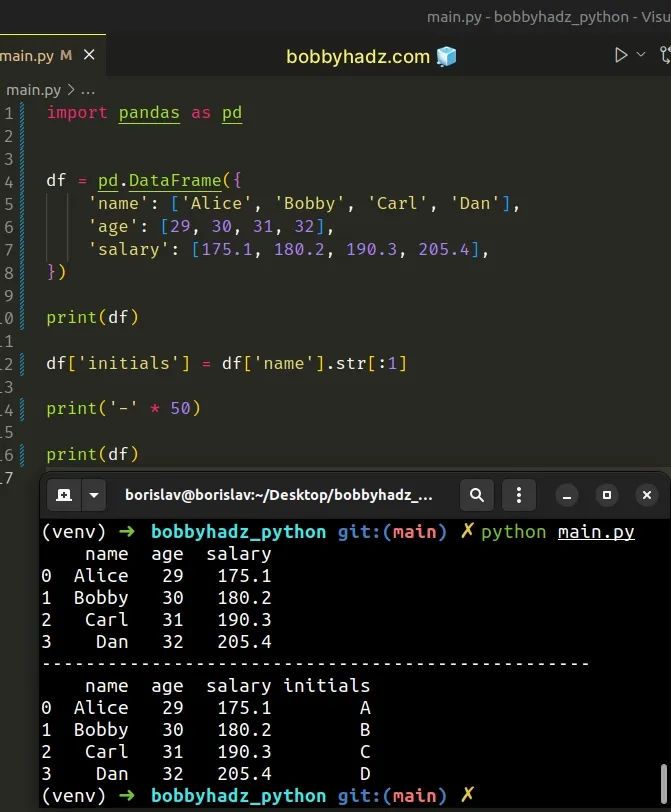Image resolution: width=671 pixels, height=812 pixels.
Task: Open the terminal three-dot menu
Action: click(518, 494)
